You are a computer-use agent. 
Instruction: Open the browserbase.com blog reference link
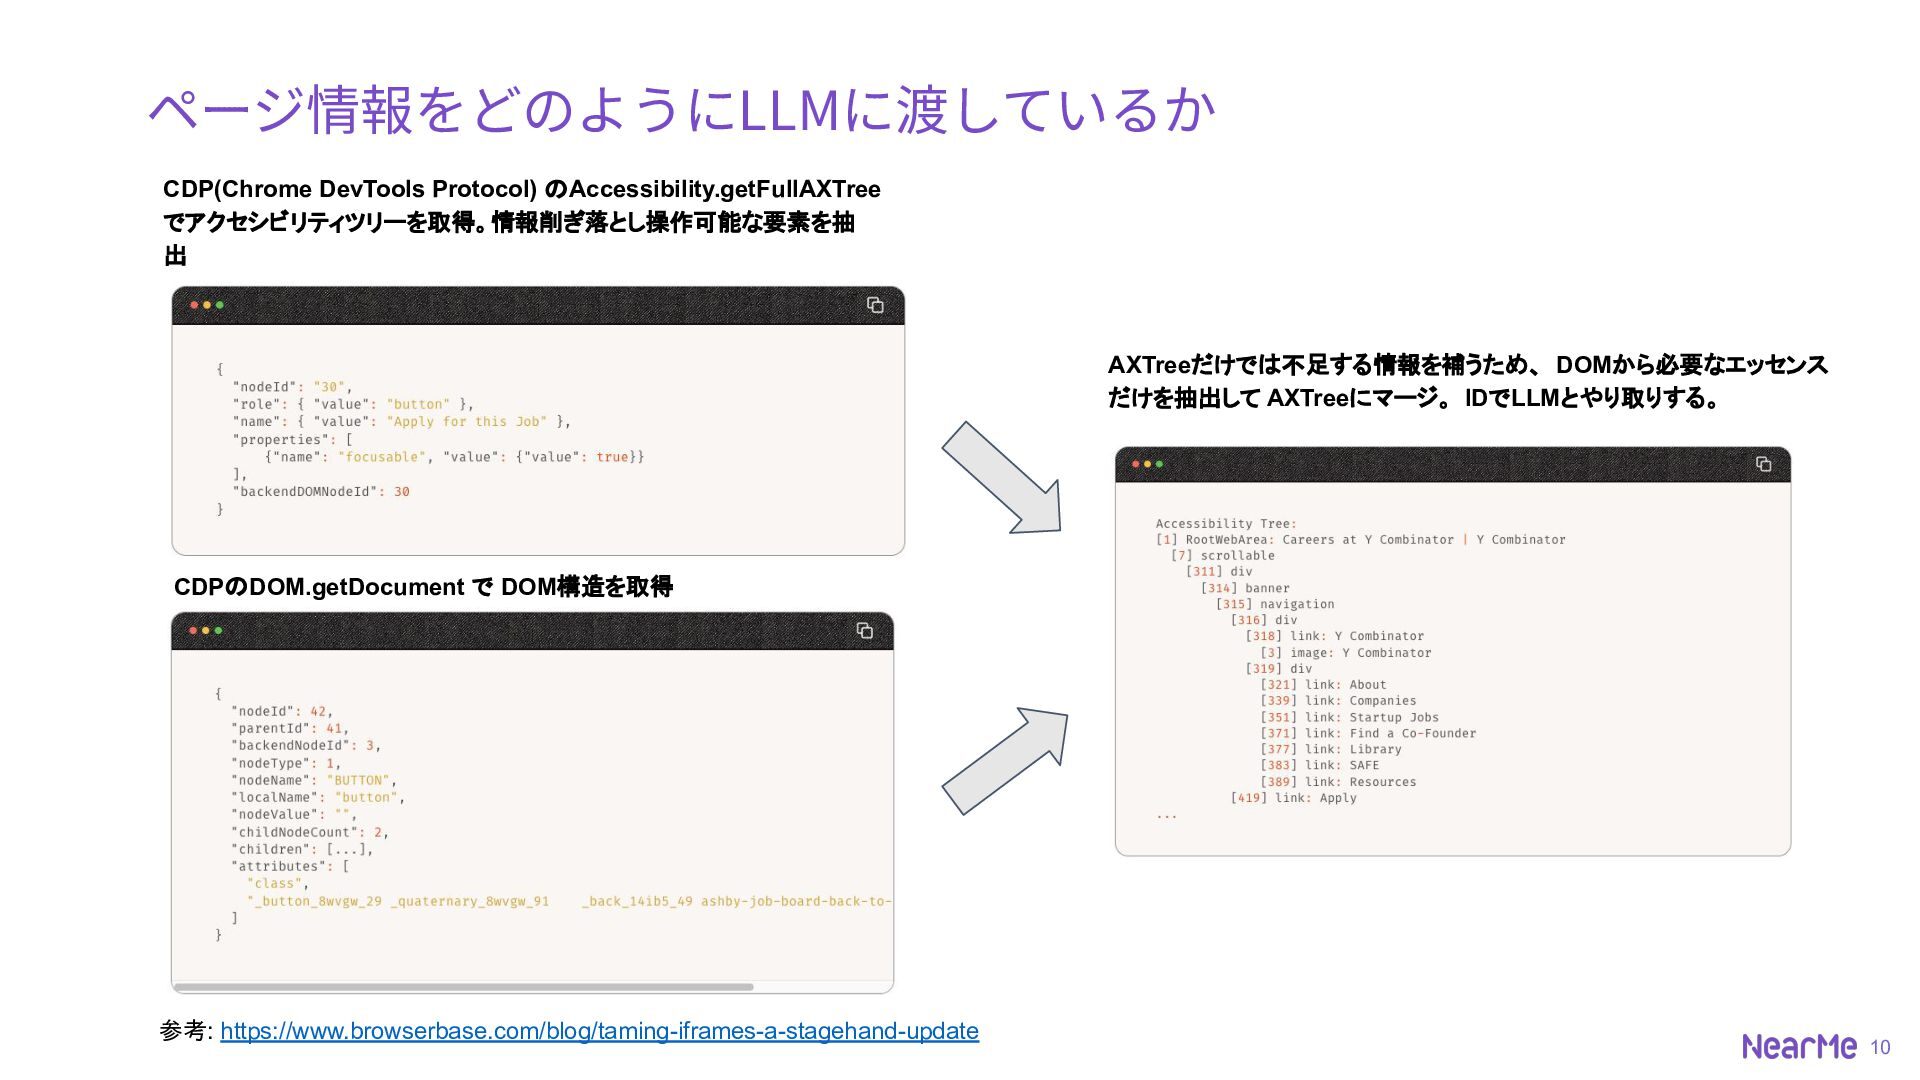pos(599,1031)
